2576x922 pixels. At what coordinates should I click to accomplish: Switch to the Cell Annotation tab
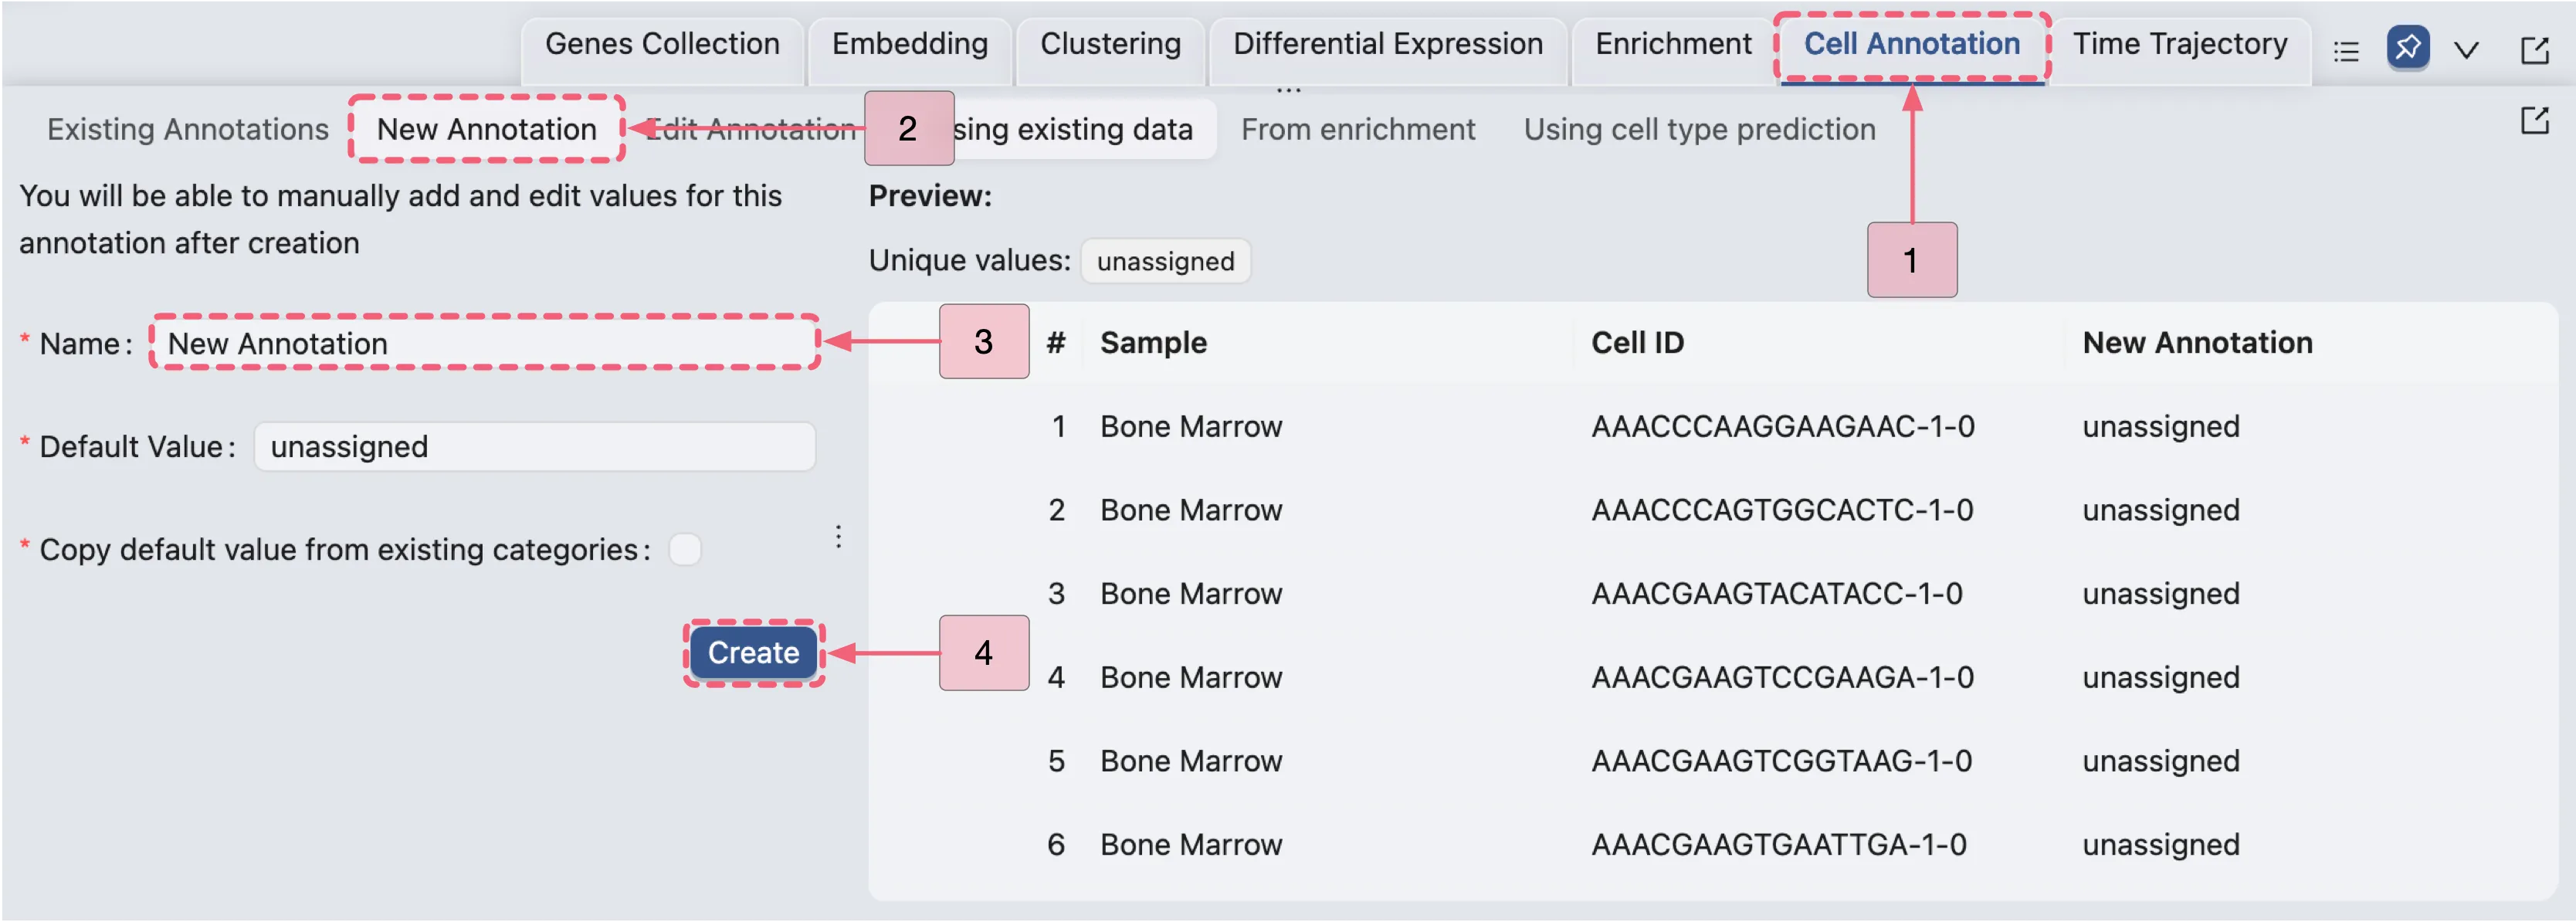[x=1911, y=43]
